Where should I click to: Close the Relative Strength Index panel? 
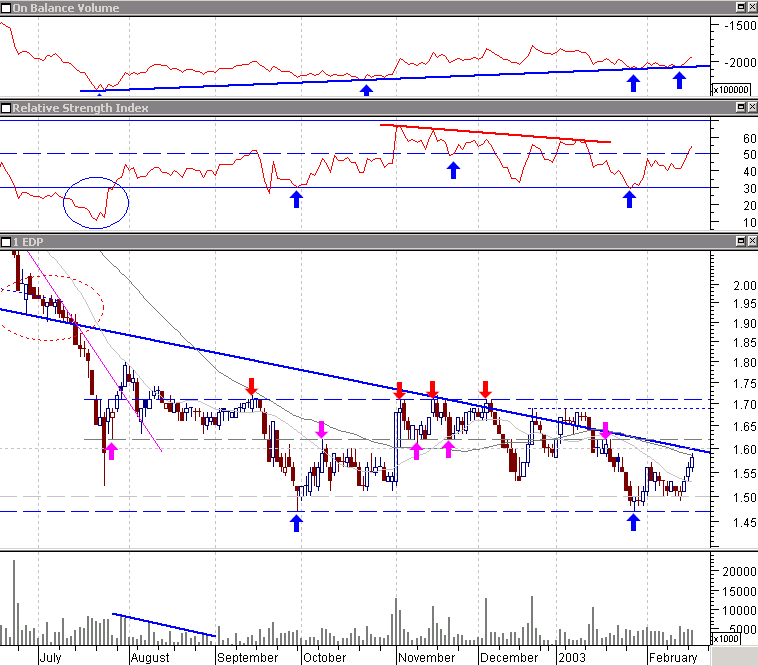tap(752, 107)
